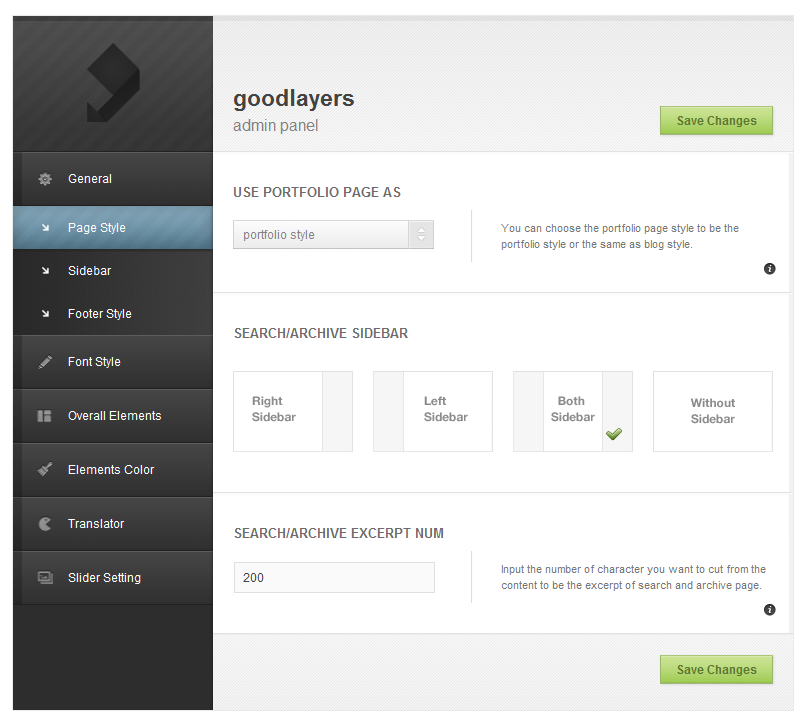The width and height of the screenshot is (812, 726).
Task: Click the excerpt number input field
Action: pyautogui.click(x=334, y=577)
